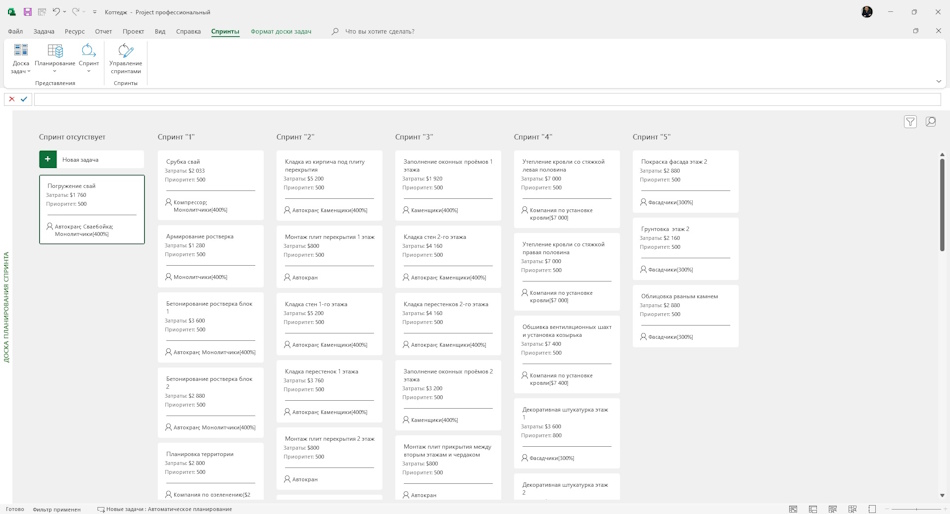
Task: Click the Project application icon
Action: [x=12, y=12]
